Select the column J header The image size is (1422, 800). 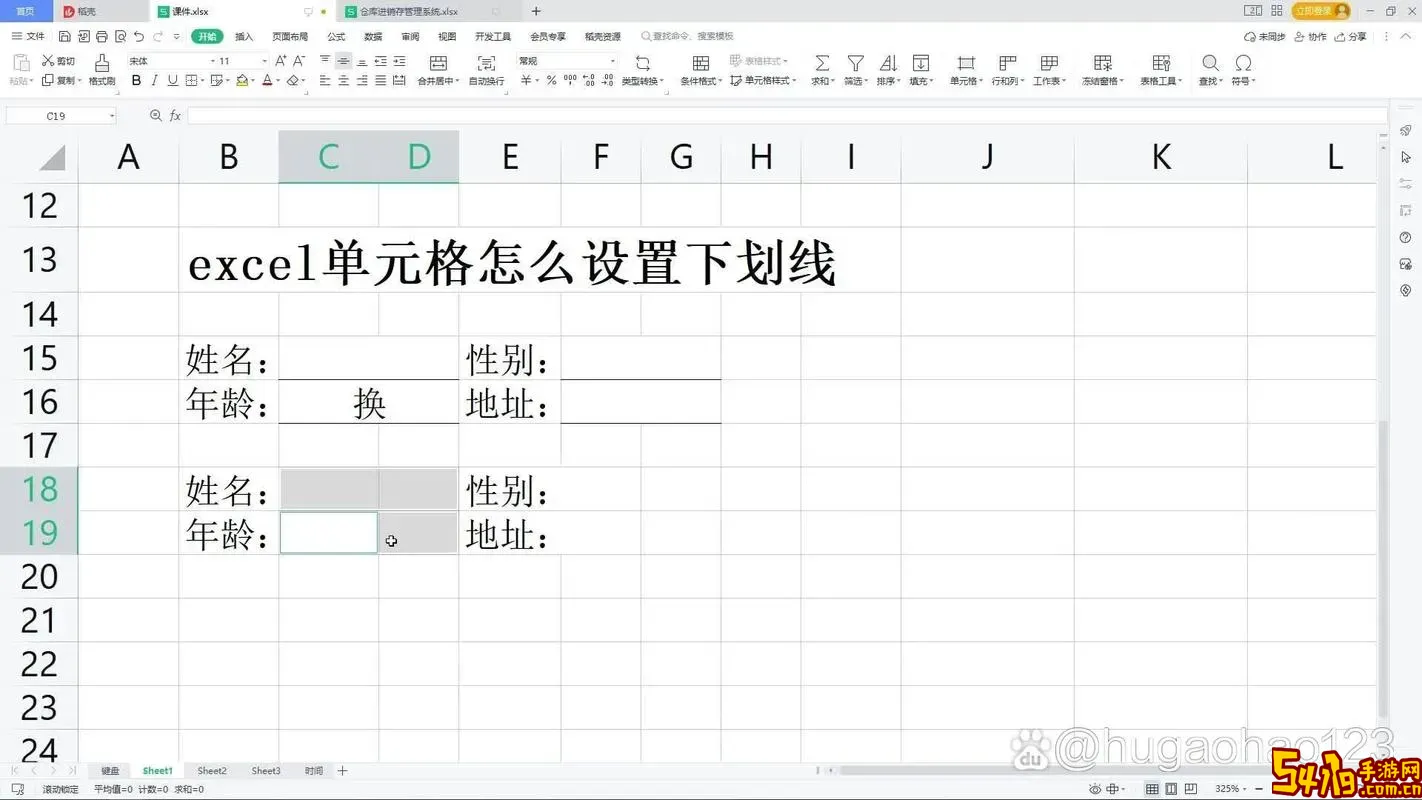(x=987, y=157)
